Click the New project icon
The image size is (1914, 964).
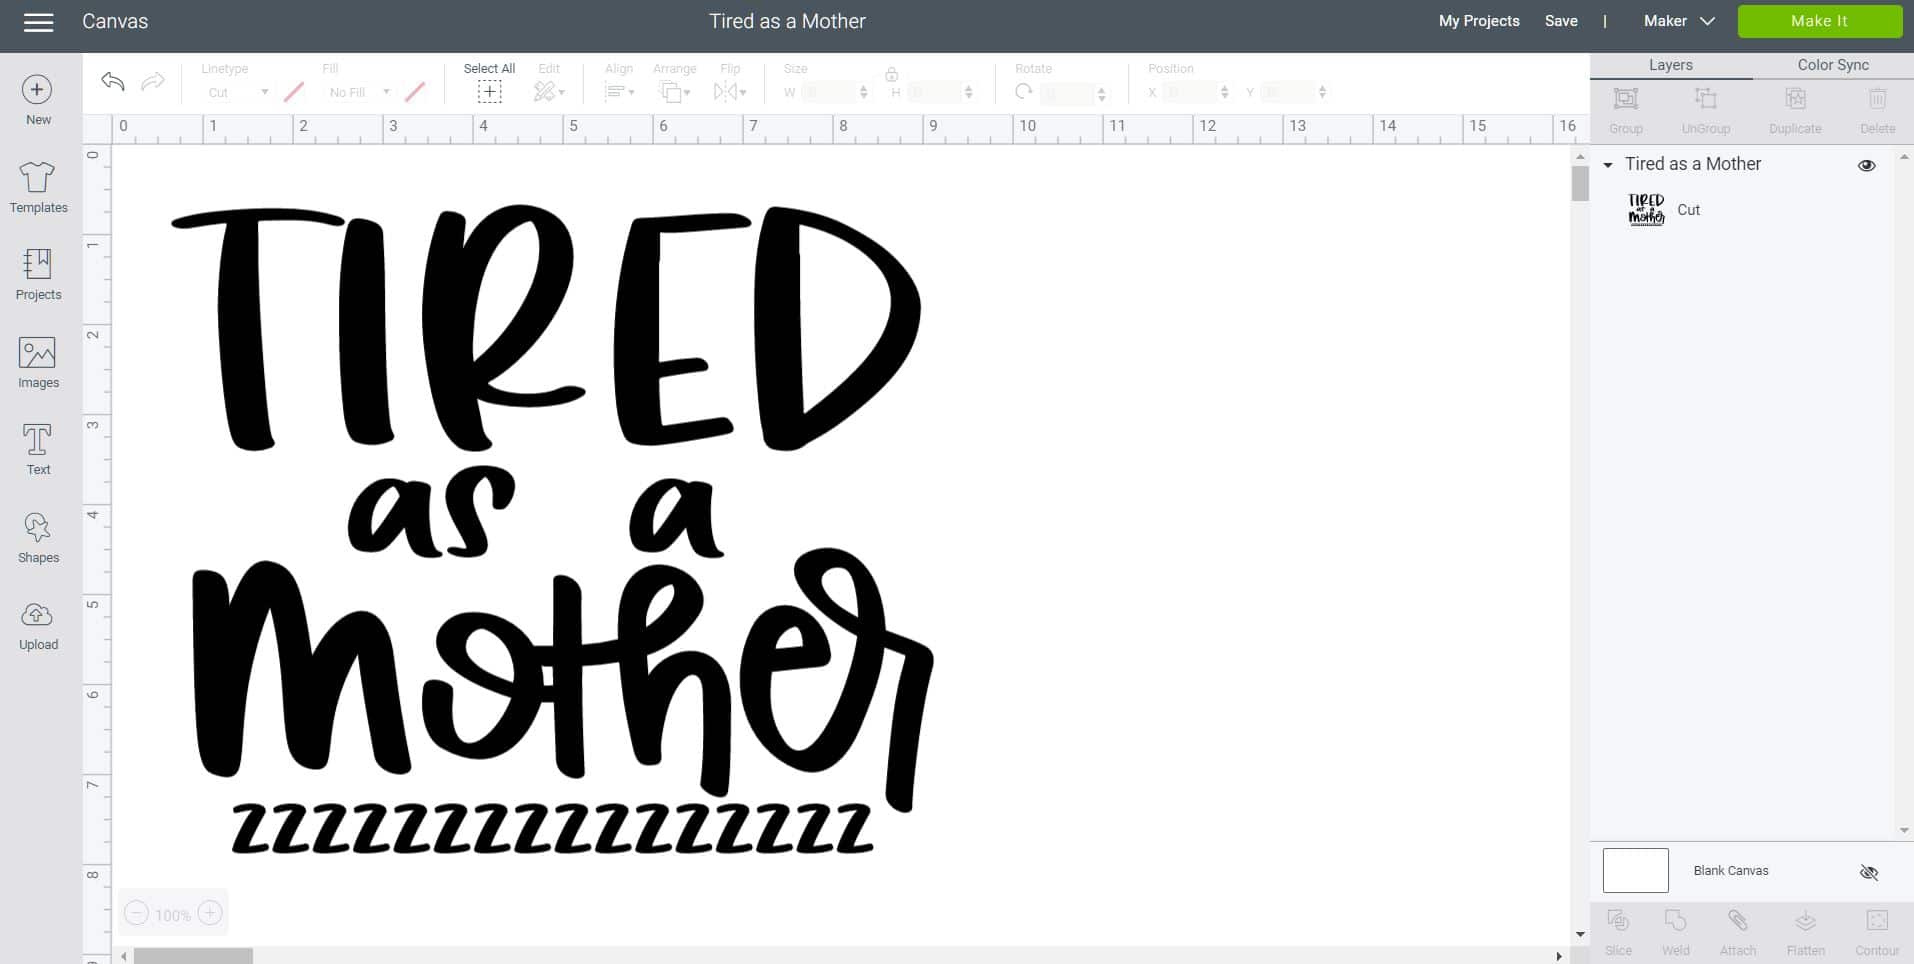tap(37, 90)
